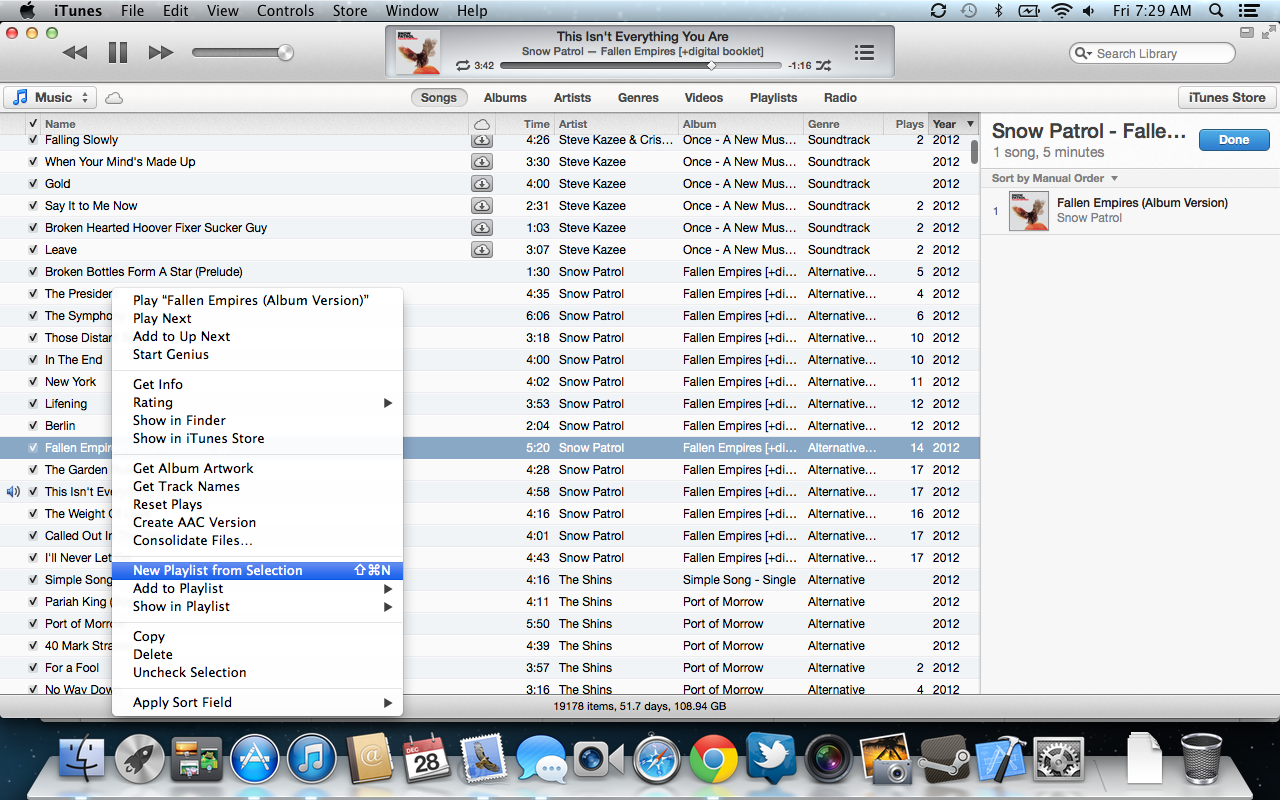Skip to the next track
Image resolution: width=1280 pixels, height=800 pixels.
click(161, 53)
